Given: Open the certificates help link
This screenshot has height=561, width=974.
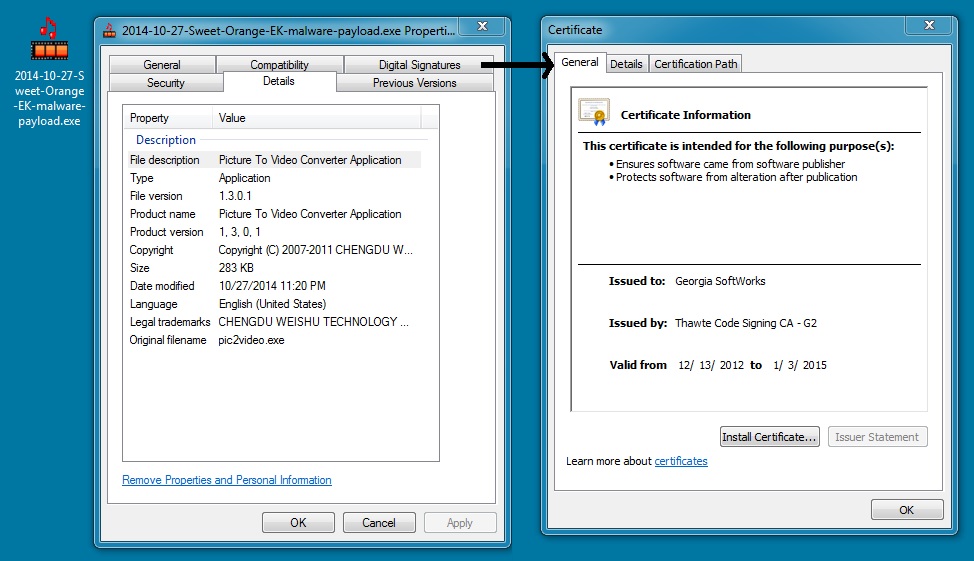Looking at the screenshot, I should 681,461.
